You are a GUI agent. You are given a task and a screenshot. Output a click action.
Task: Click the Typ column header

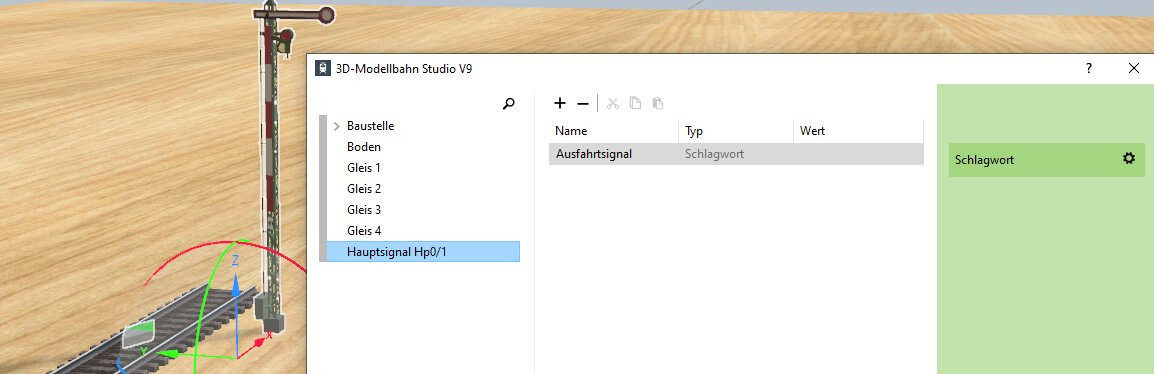pos(736,131)
